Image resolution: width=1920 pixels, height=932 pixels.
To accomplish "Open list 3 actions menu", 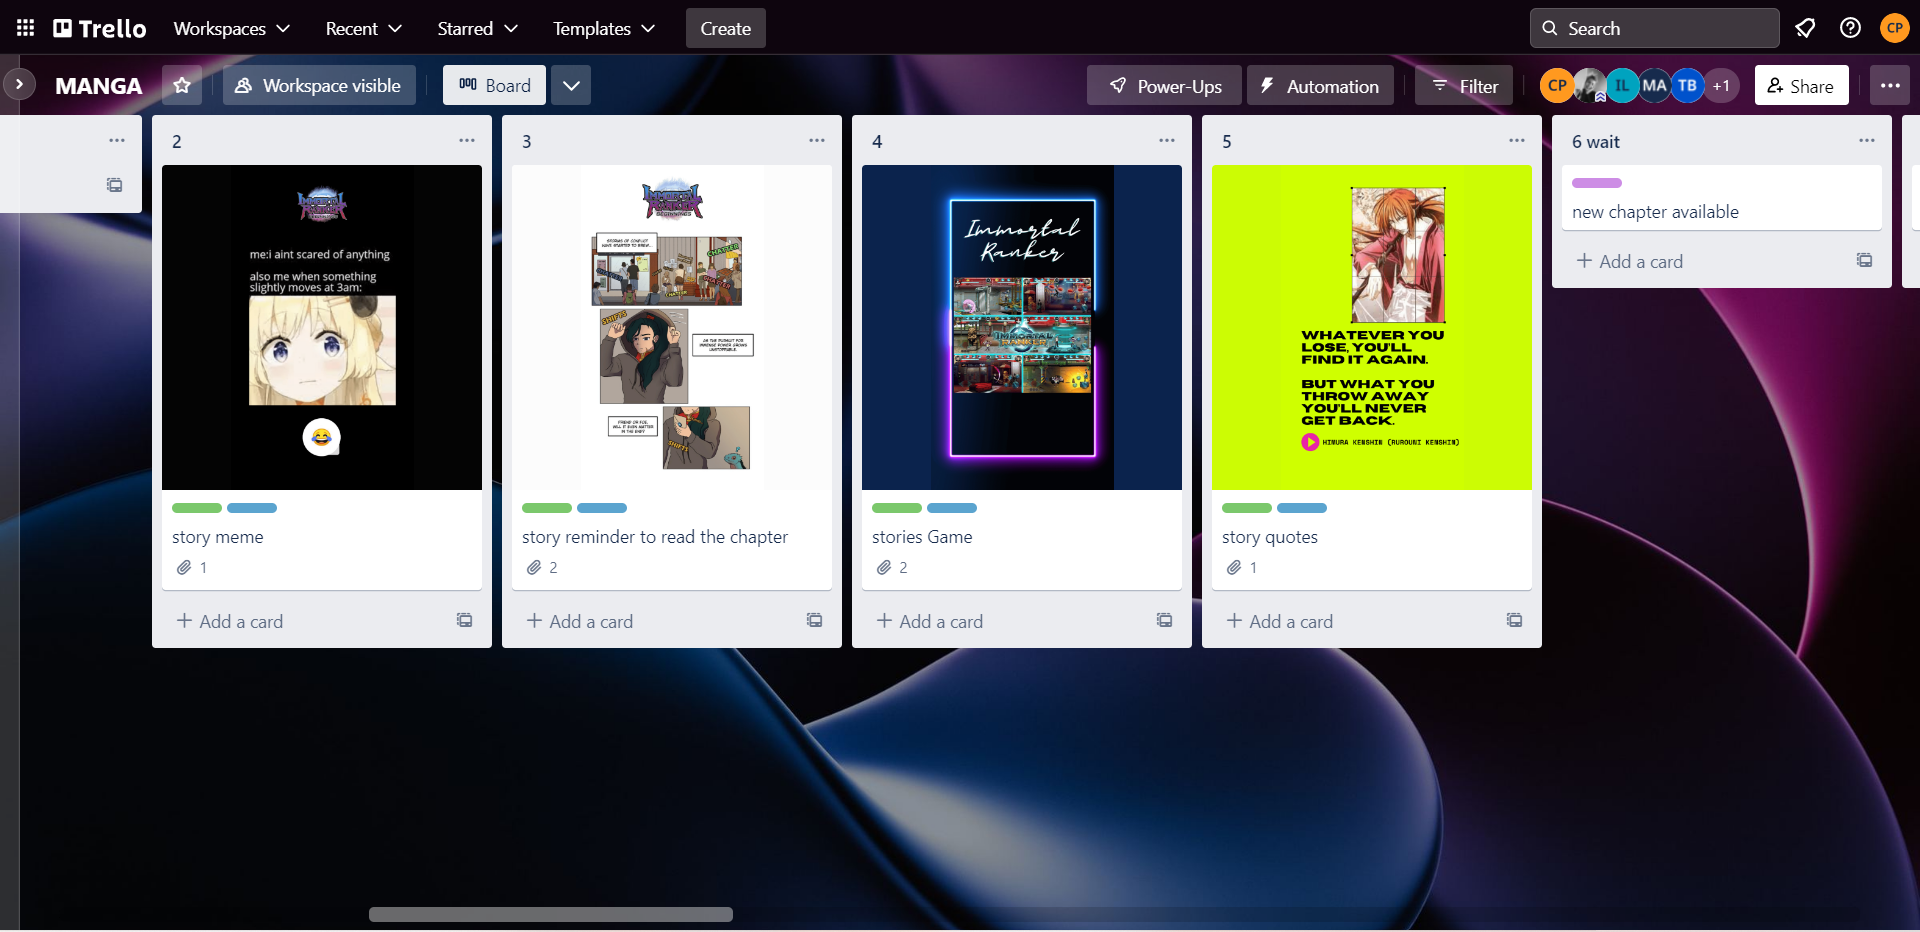I will click(817, 141).
